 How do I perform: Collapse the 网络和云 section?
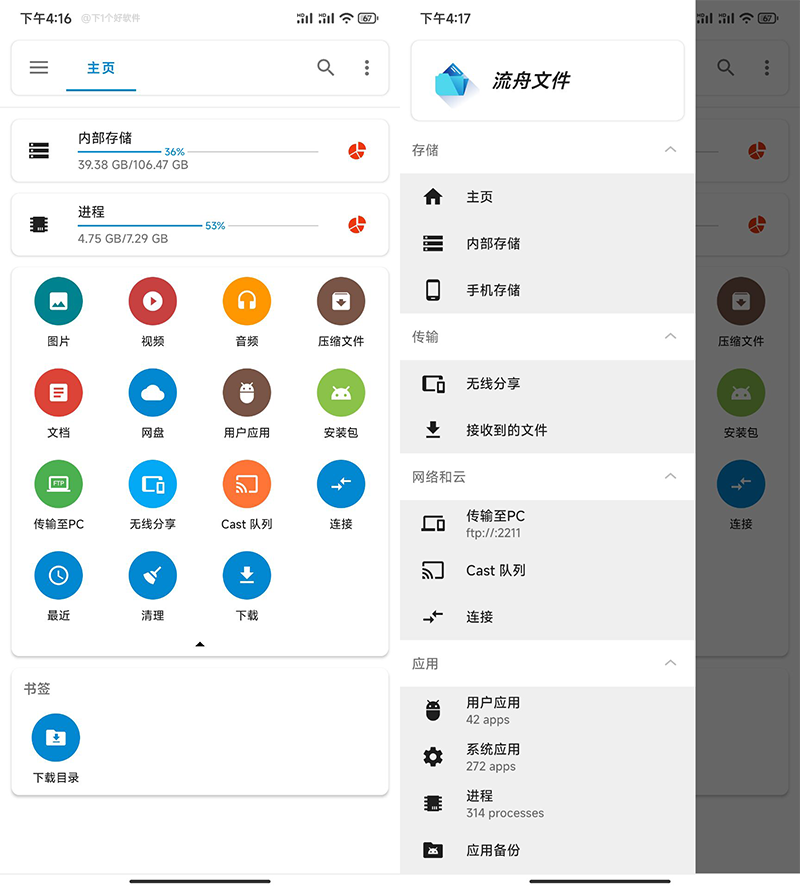point(670,477)
